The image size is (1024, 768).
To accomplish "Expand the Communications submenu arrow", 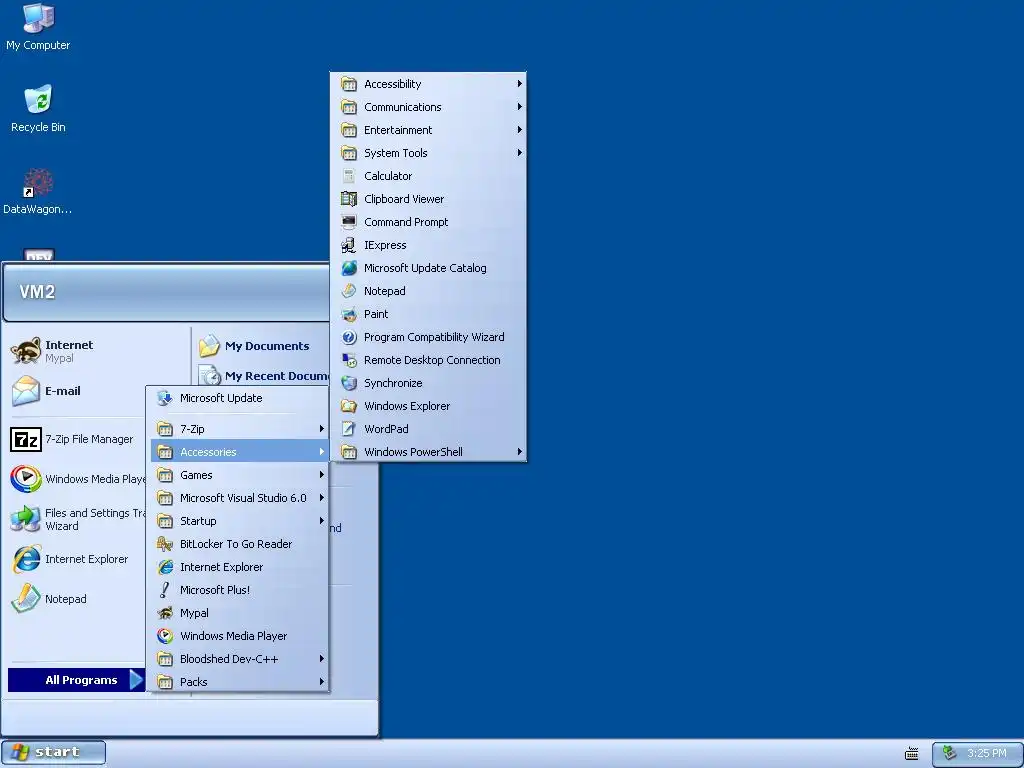I will coord(519,106).
